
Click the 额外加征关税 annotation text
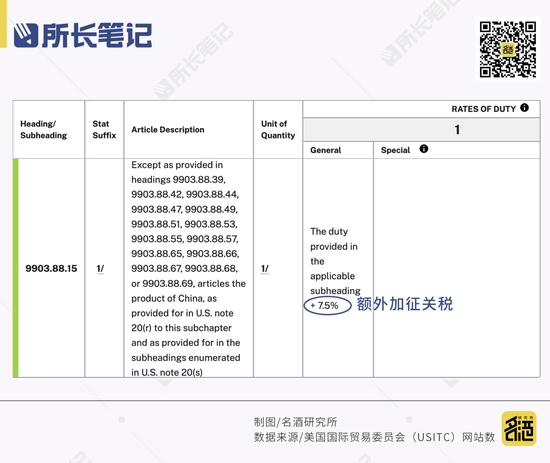pos(405,304)
